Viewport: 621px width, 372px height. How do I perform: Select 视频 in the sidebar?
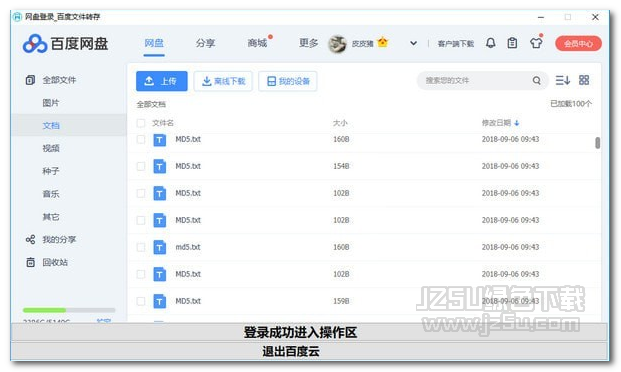point(51,148)
